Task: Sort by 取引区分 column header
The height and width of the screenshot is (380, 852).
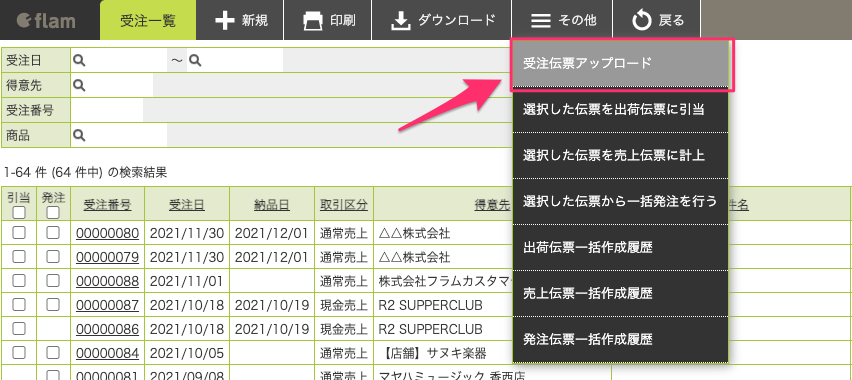Action: click(344, 205)
